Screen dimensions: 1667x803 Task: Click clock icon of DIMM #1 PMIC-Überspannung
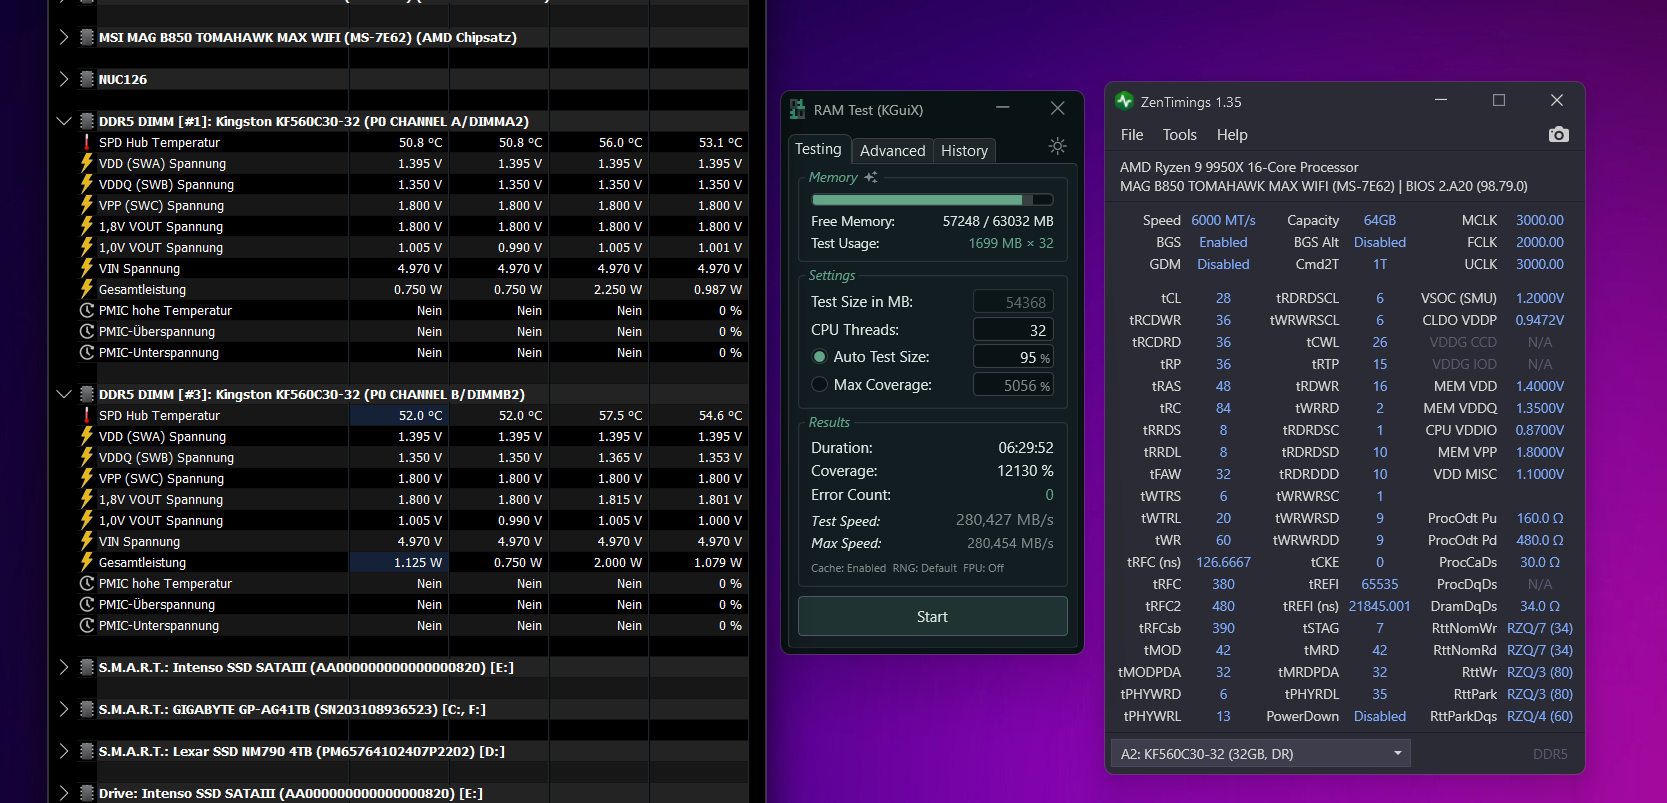click(x=87, y=331)
